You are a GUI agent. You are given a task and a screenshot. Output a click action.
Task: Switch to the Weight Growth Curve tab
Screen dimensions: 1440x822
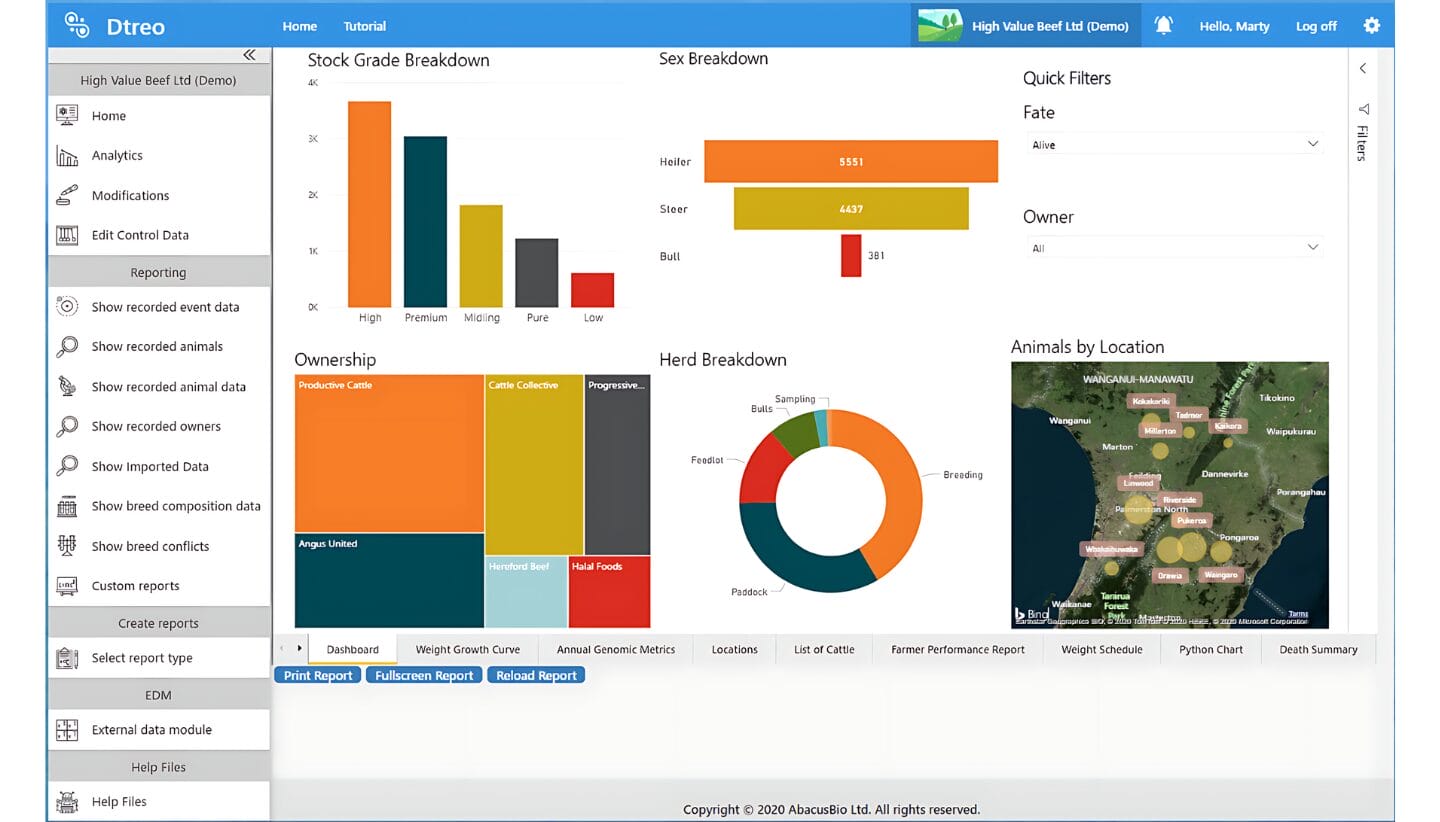[x=467, y=649]
